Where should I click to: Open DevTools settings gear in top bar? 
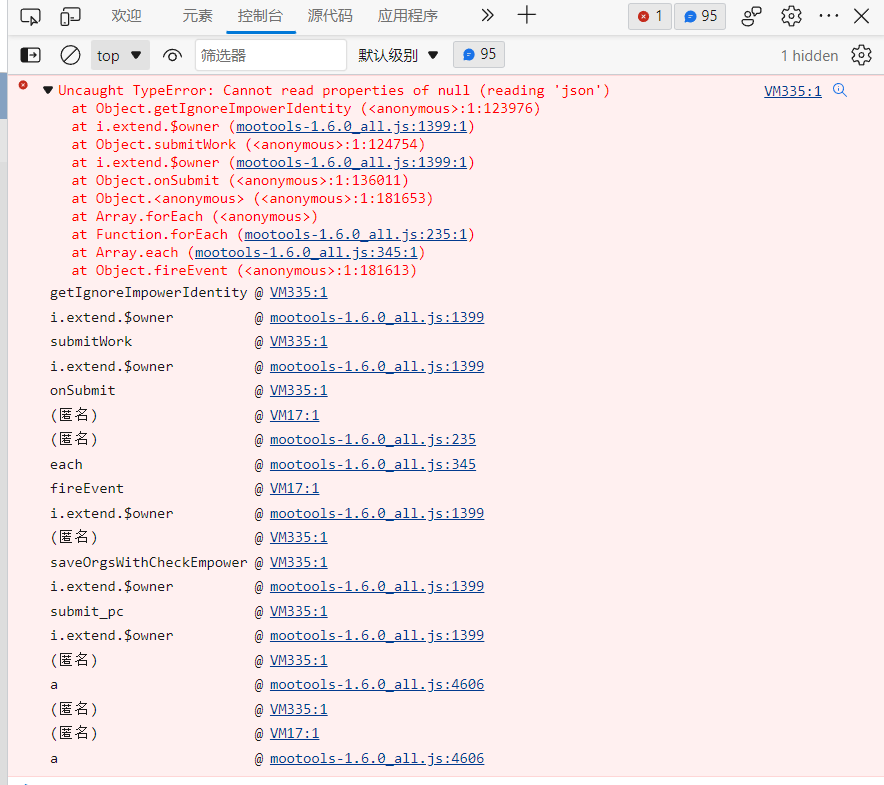click(x=791, y=16)
